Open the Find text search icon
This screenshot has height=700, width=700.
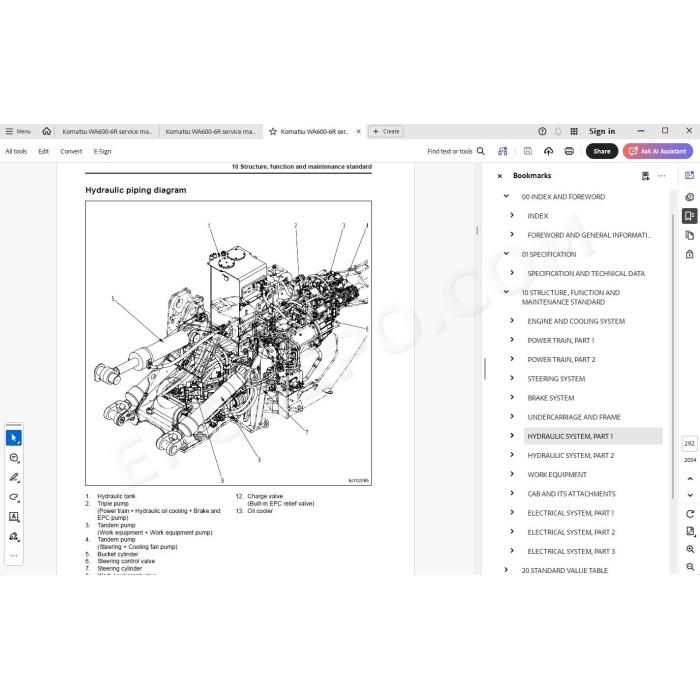[481, 151]
